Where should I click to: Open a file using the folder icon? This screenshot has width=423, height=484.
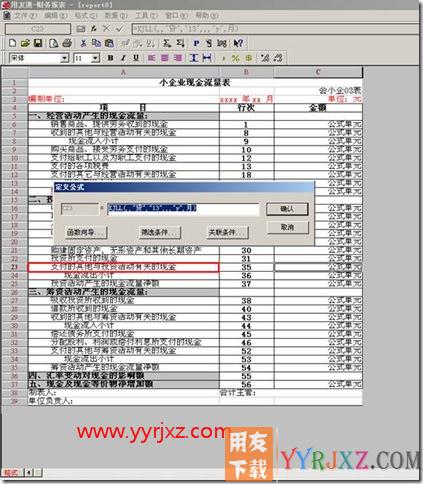tap(25, 43)
